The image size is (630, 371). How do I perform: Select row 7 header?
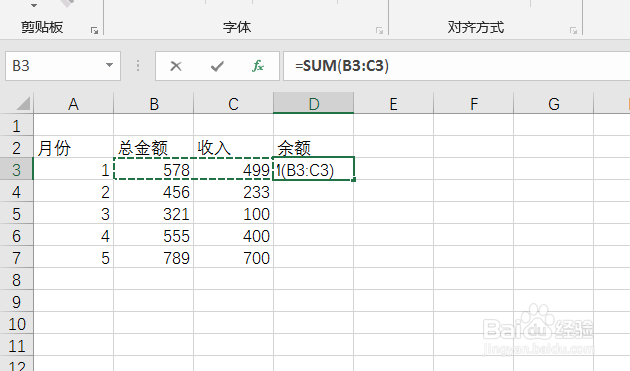pos(16,258)
